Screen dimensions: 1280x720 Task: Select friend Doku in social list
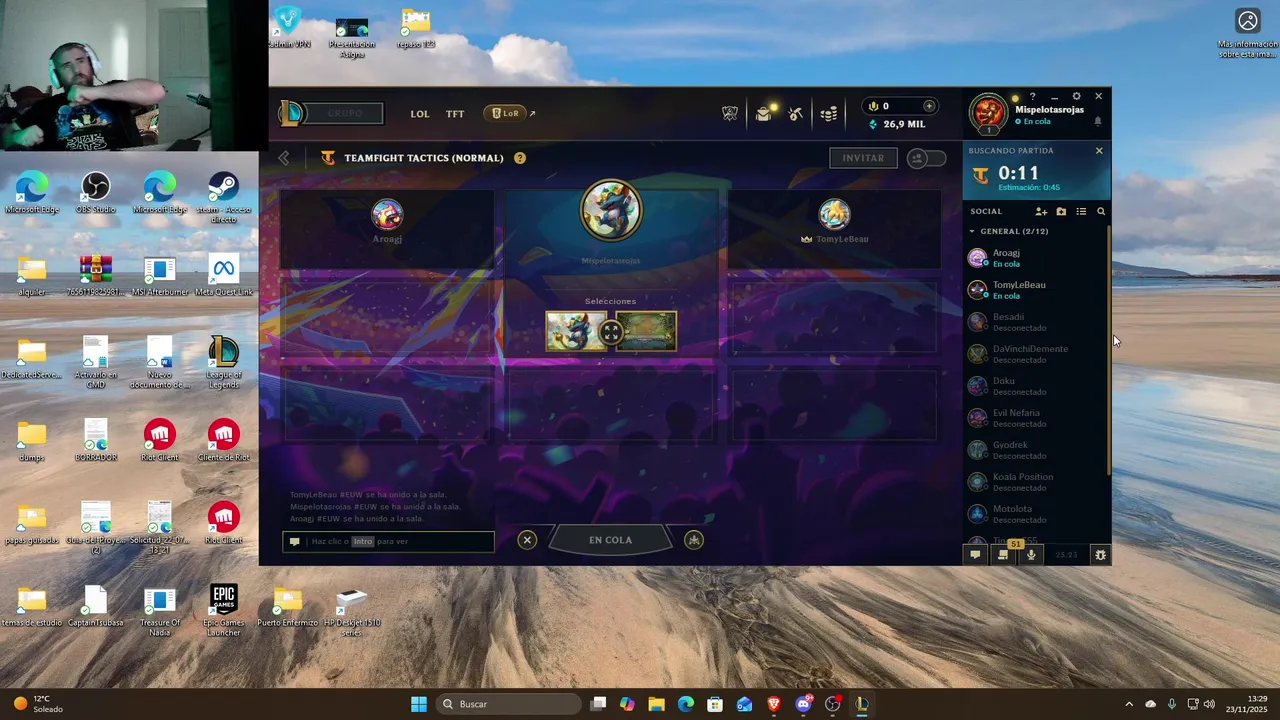[x=1036, y=386]
